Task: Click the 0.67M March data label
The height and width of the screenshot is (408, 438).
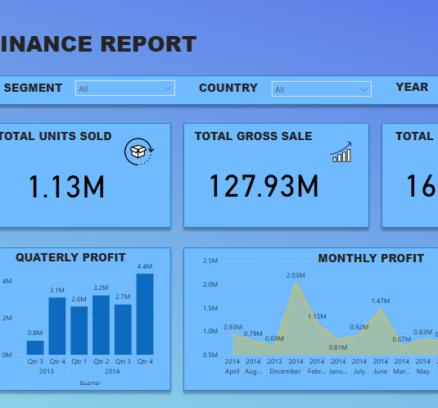Action: pyautogui.click(x=402, y=339)
